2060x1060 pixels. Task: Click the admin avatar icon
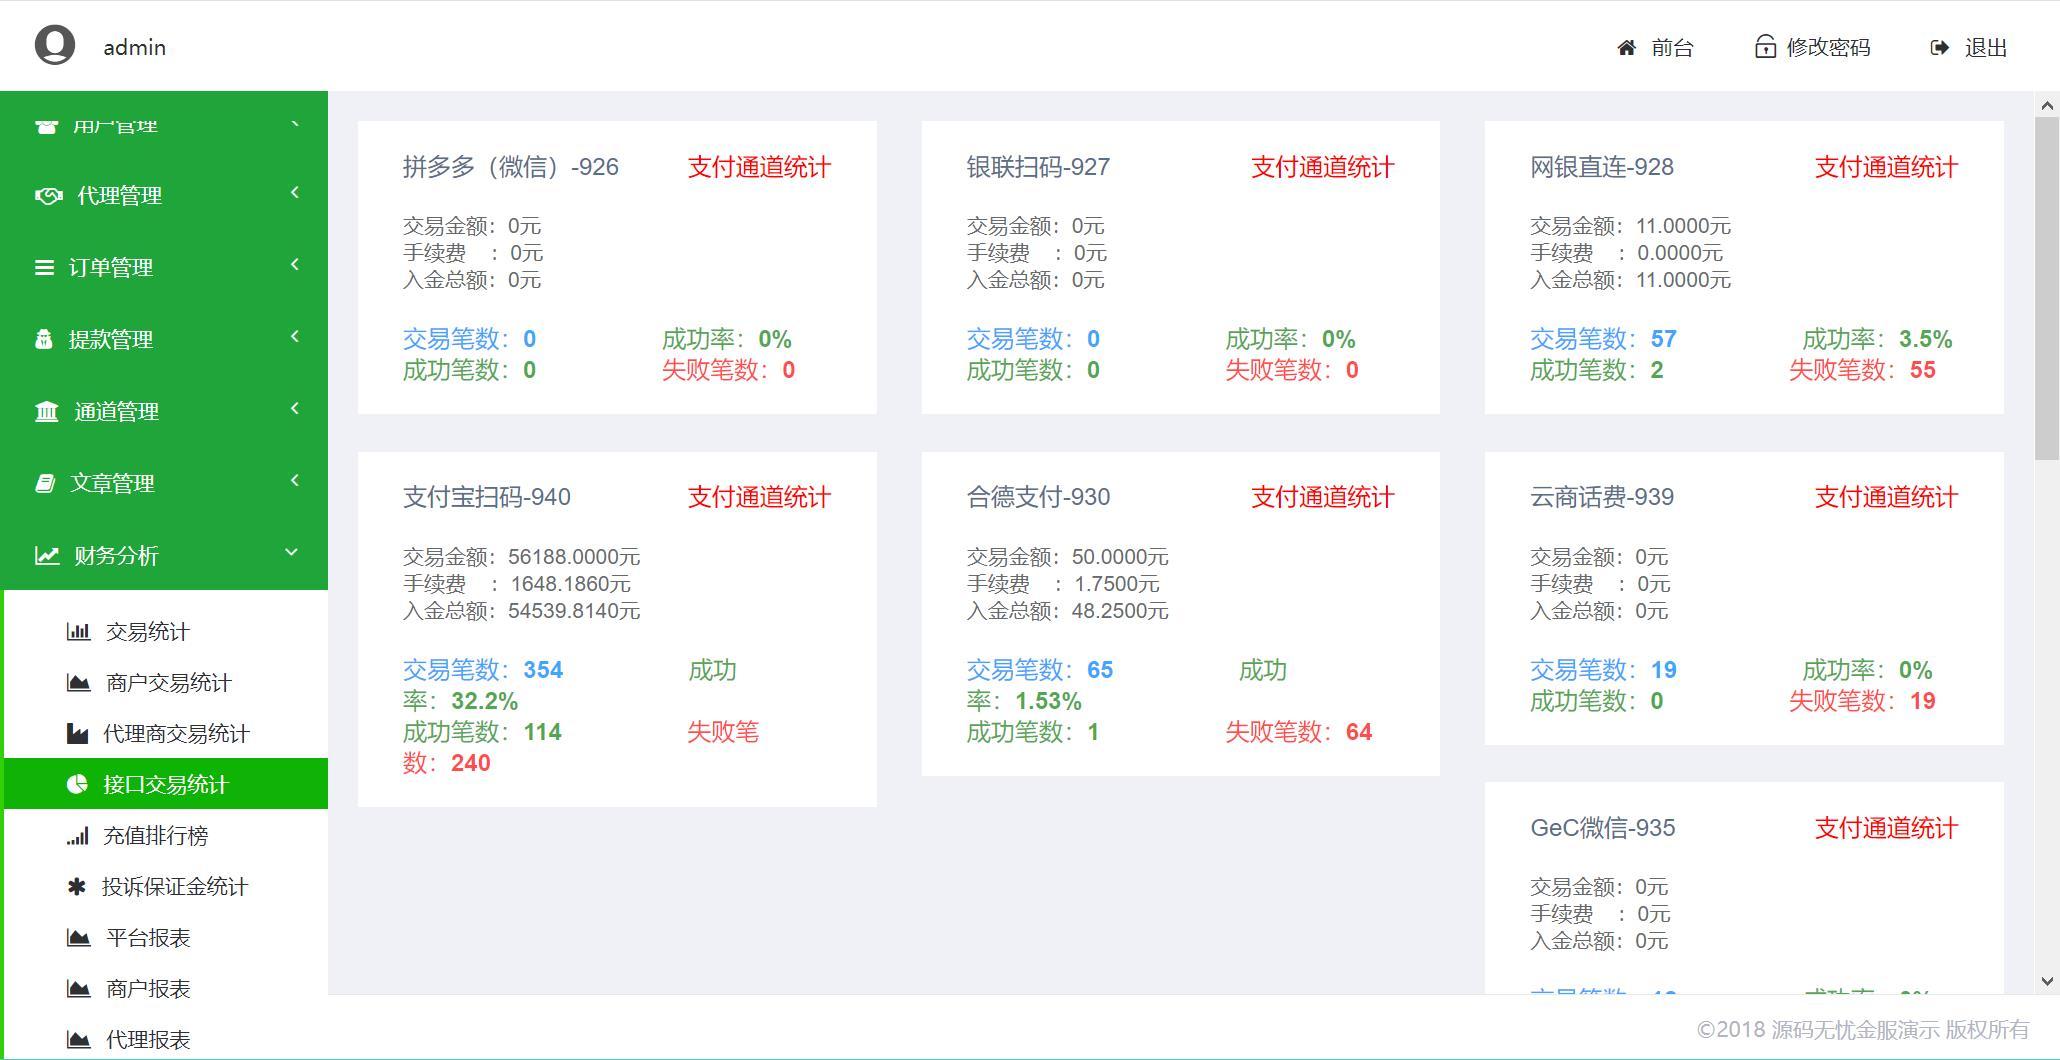point(55,45)
